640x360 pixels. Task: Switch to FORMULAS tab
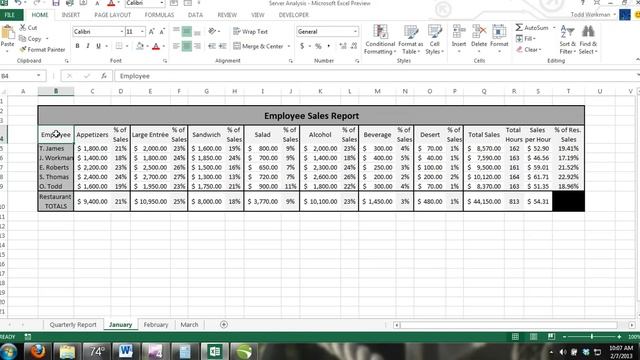click(x=159, y=15)
